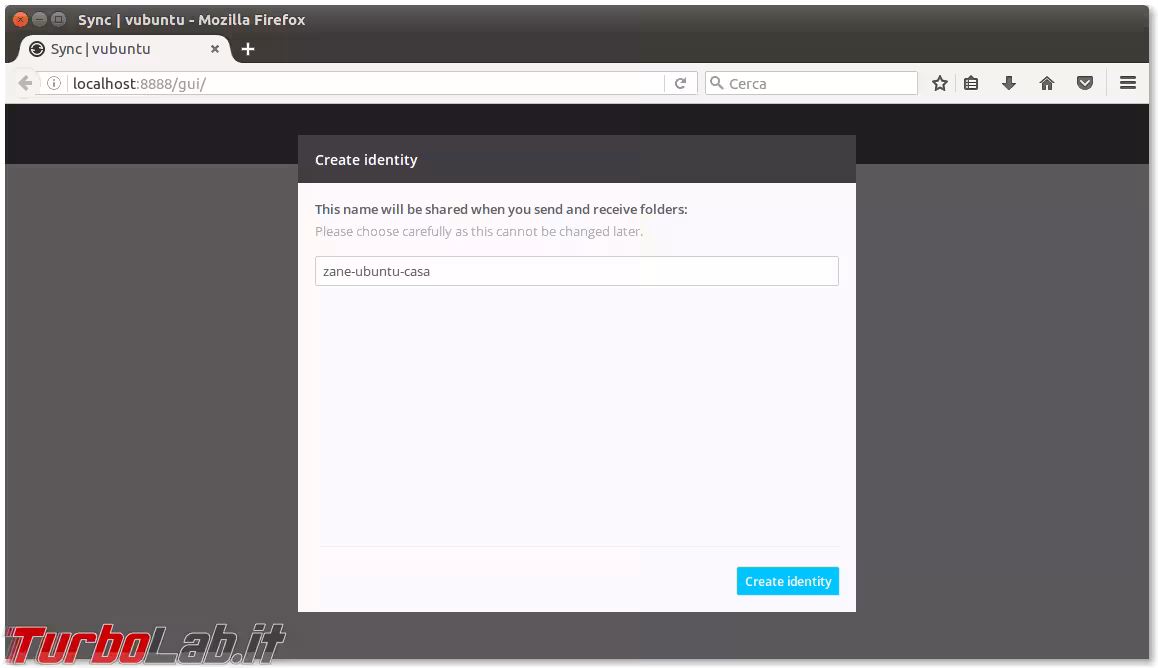The image size is (1158, 668).
Task: Click 'This name will be shared' text
Action: (x=501, y=210)
